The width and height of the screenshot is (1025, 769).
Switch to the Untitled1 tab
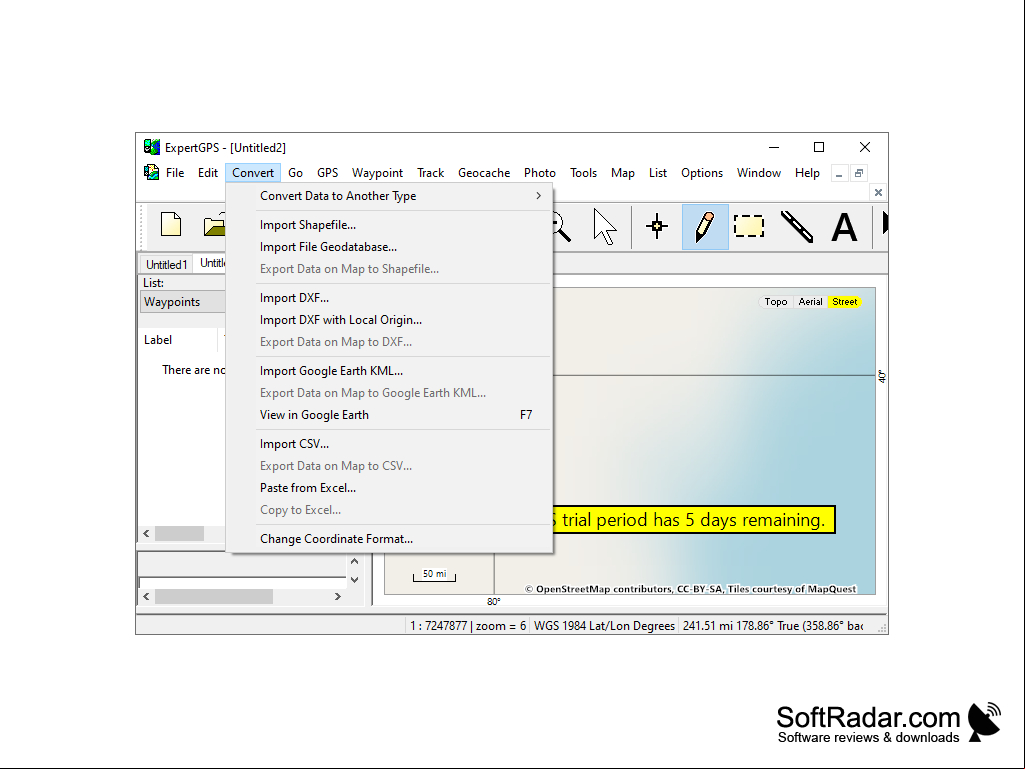[167, 264]
